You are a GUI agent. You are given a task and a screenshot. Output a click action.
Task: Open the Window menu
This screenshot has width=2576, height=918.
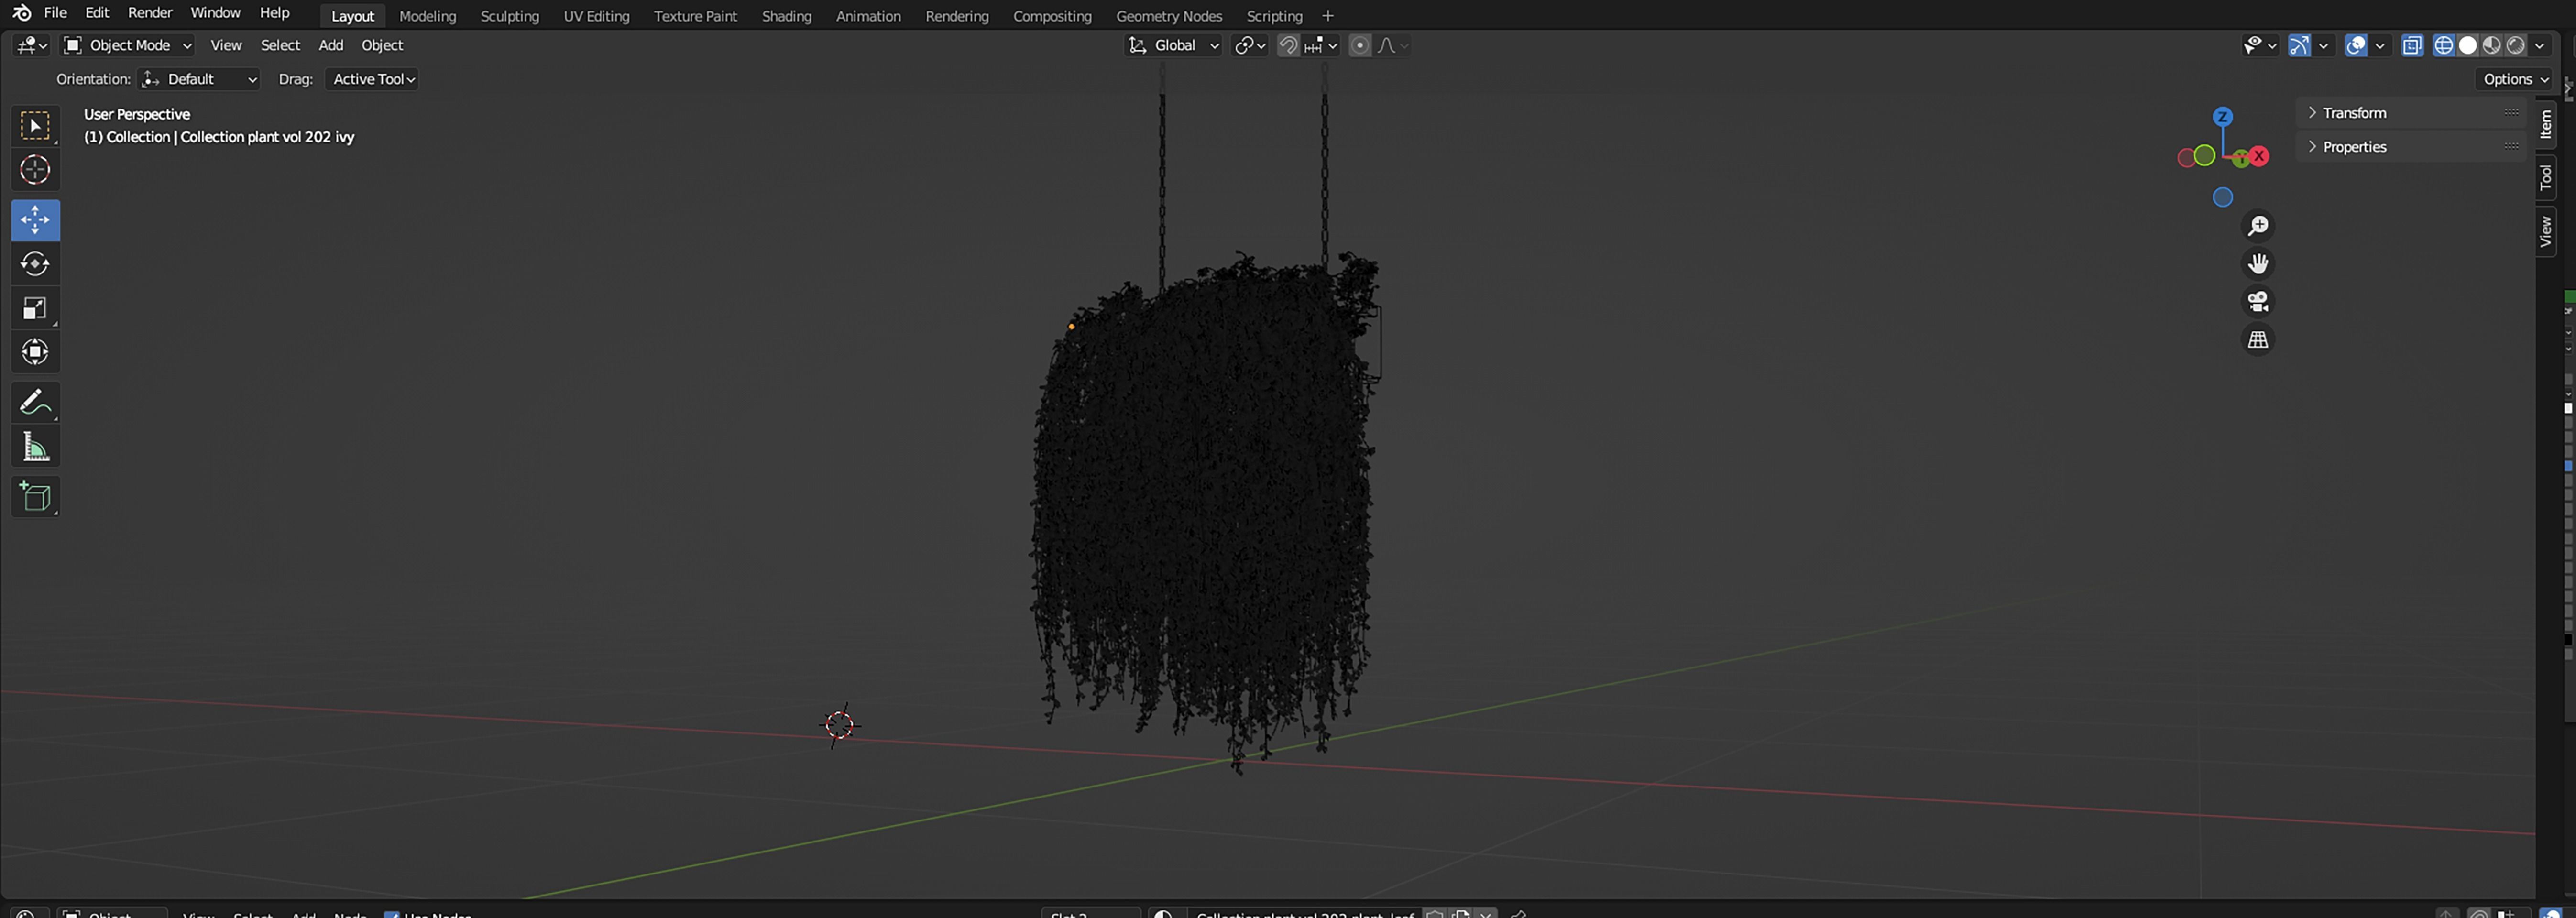coord(215,13)
